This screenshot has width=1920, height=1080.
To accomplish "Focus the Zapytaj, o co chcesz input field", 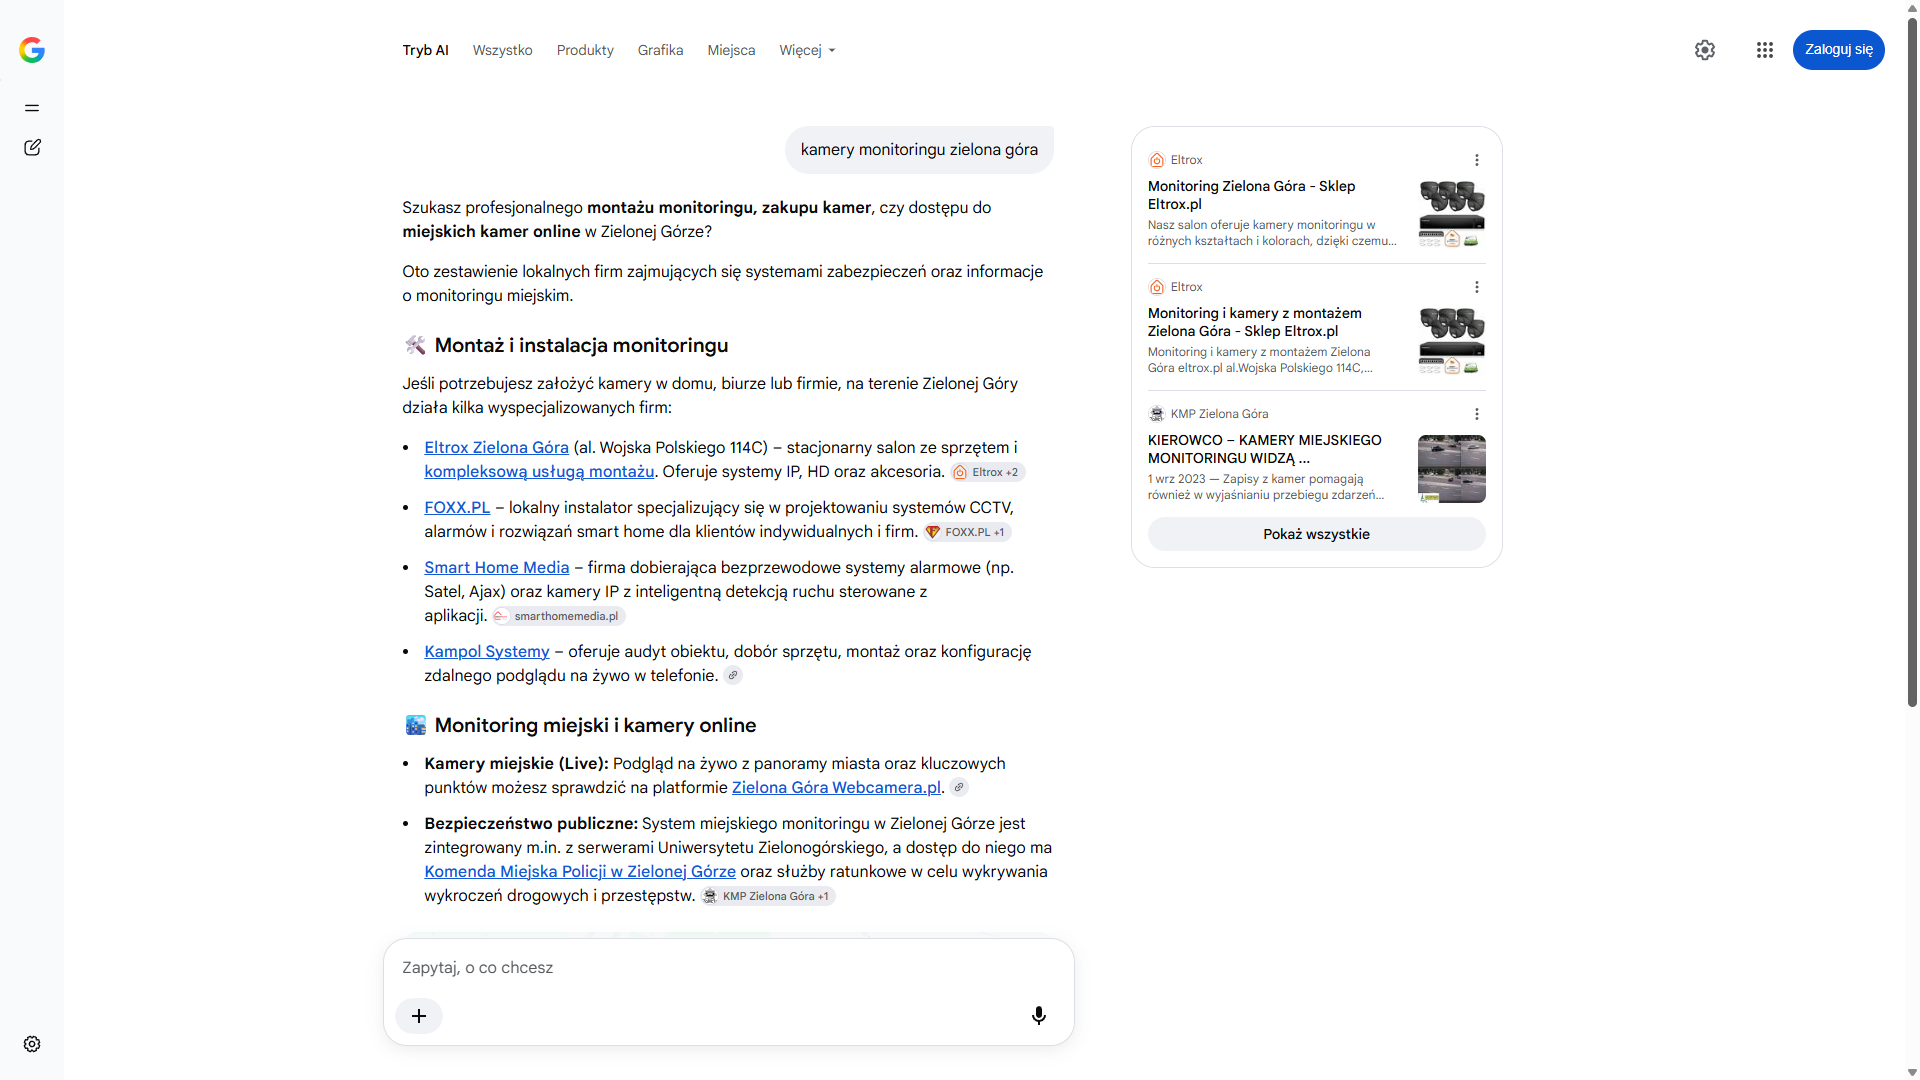I will (x=728, y=968).
